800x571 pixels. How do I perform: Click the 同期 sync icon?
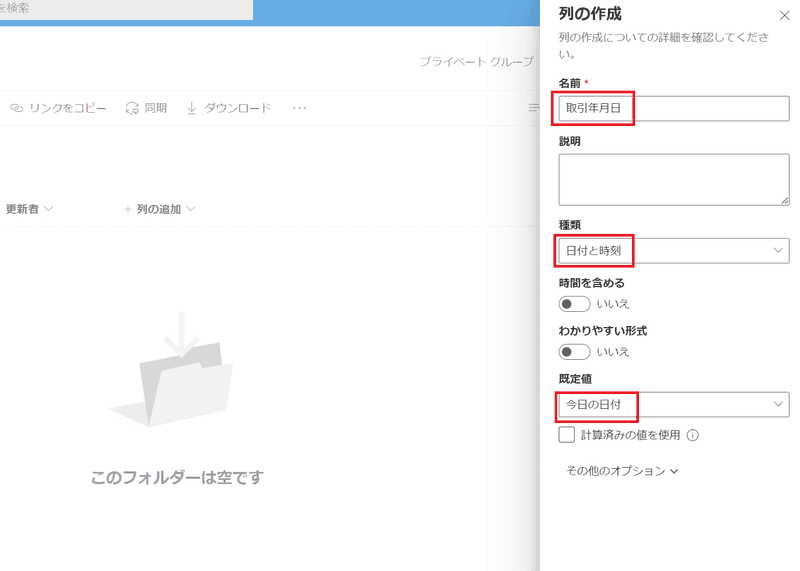tap(132, 108)
